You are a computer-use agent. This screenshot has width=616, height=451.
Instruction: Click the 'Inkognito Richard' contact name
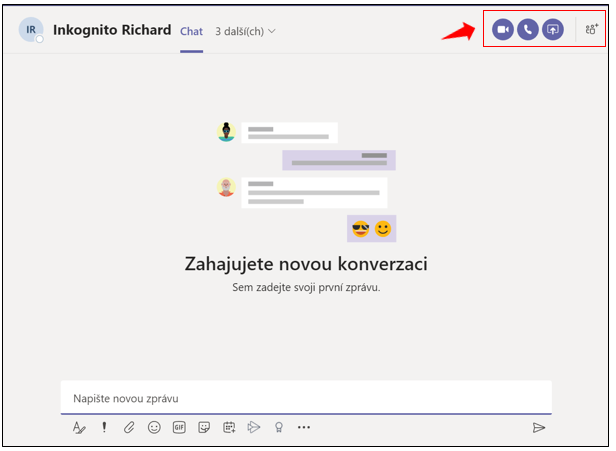[x=112, y=30]
